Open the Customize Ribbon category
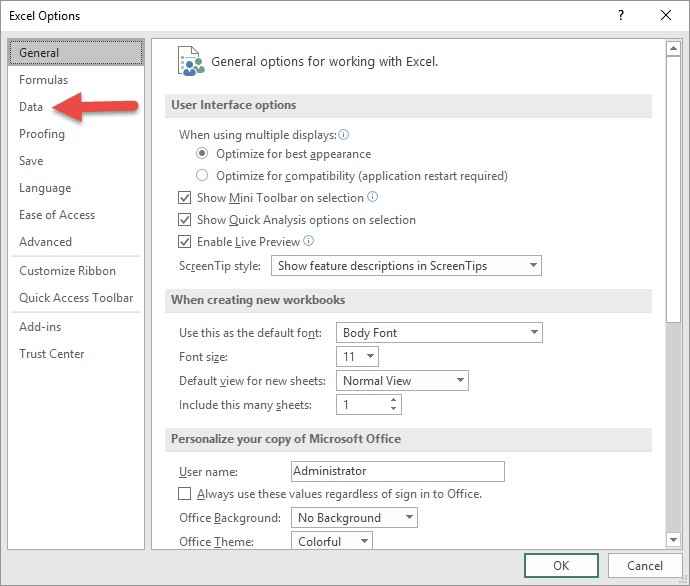Viewport: 690px width, 586px height. pos(76,271)
